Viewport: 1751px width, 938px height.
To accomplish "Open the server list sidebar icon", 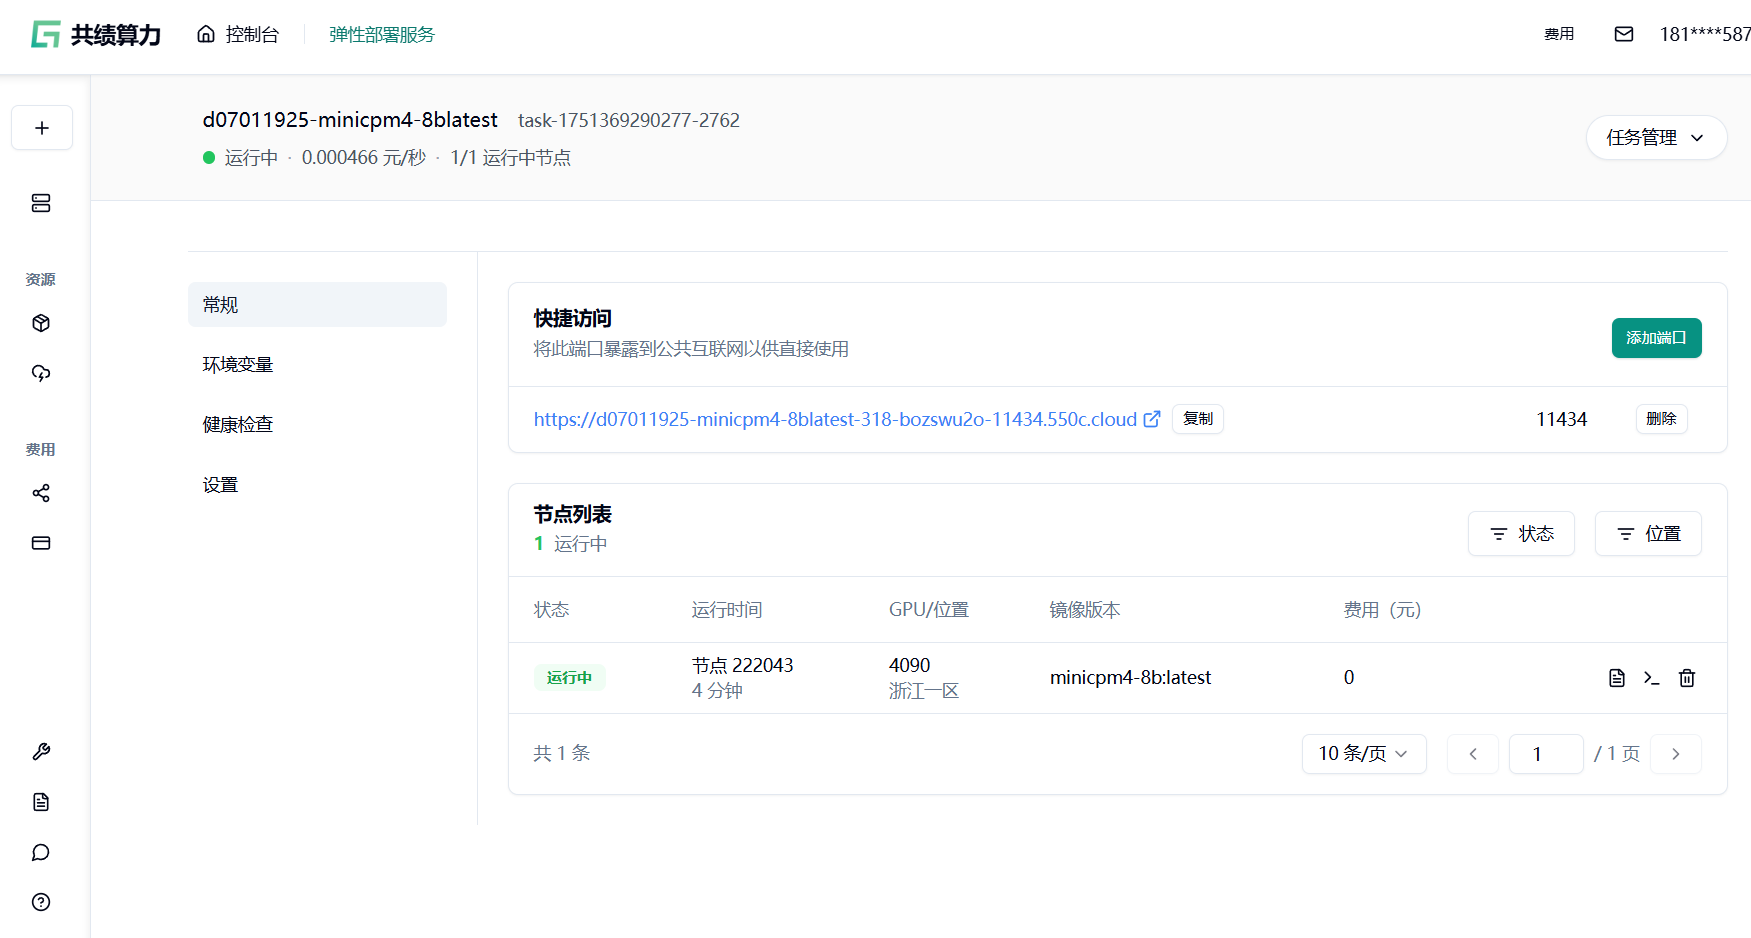I will pyautogui.click(x=41, y=203).
